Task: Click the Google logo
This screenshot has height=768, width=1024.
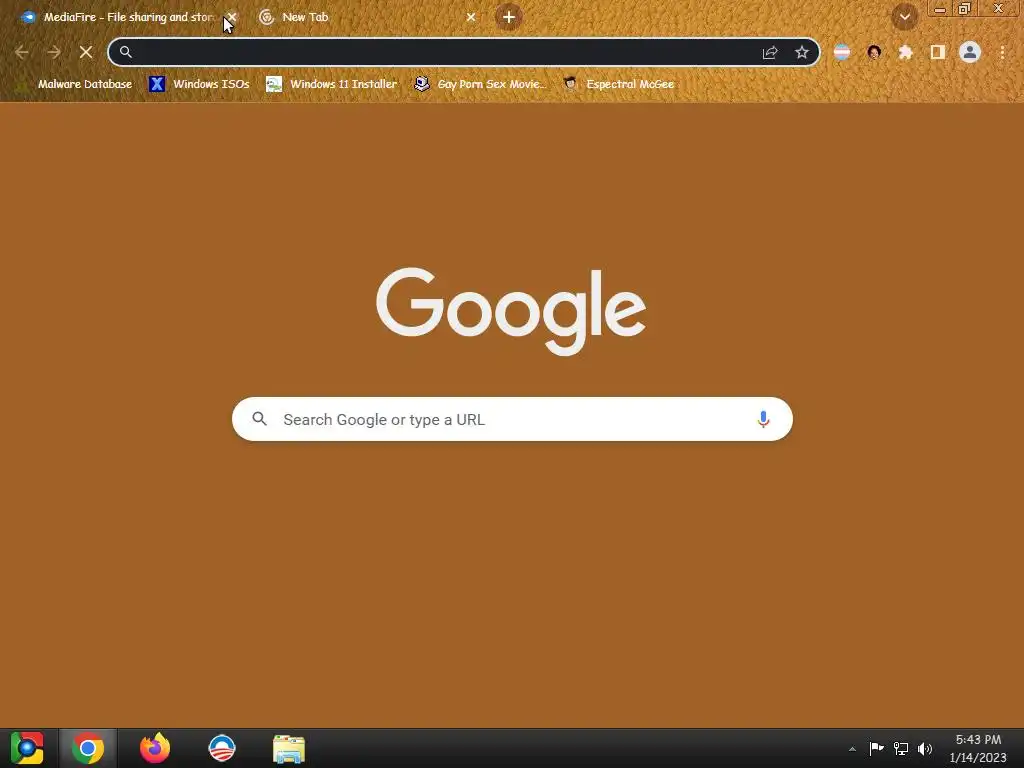Action: (511, 311)
